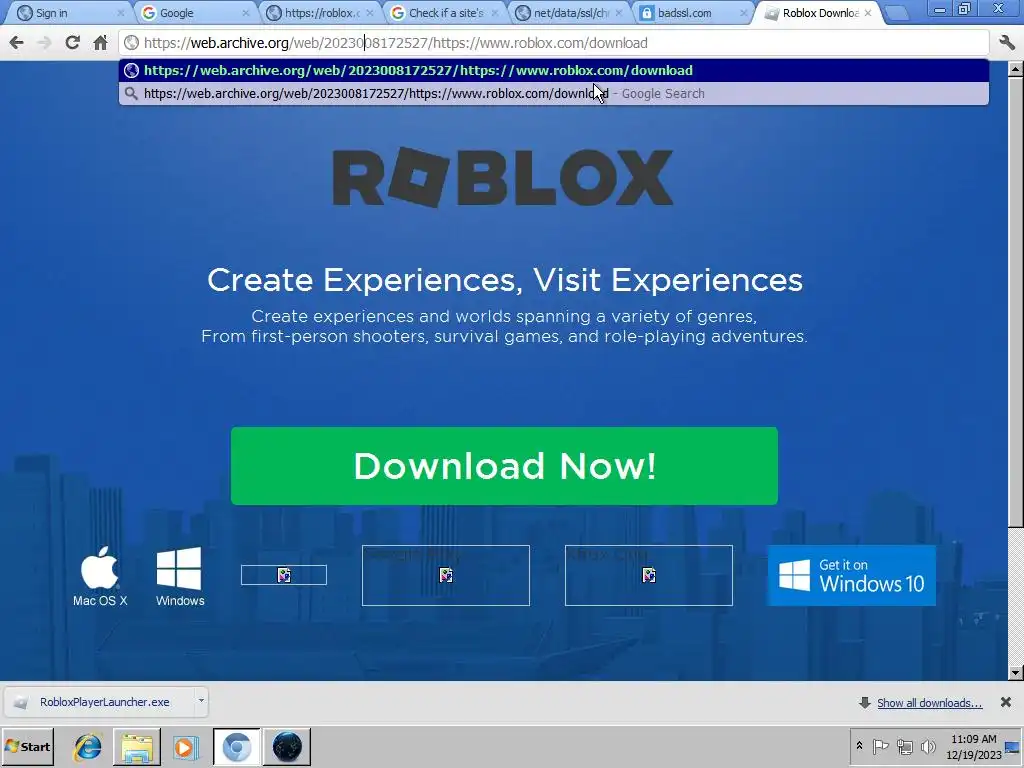The height and width of the screenshot is (768, 1024).
Task: Click the vertical scrollbar thumb
Action: tap(1016, 302)
